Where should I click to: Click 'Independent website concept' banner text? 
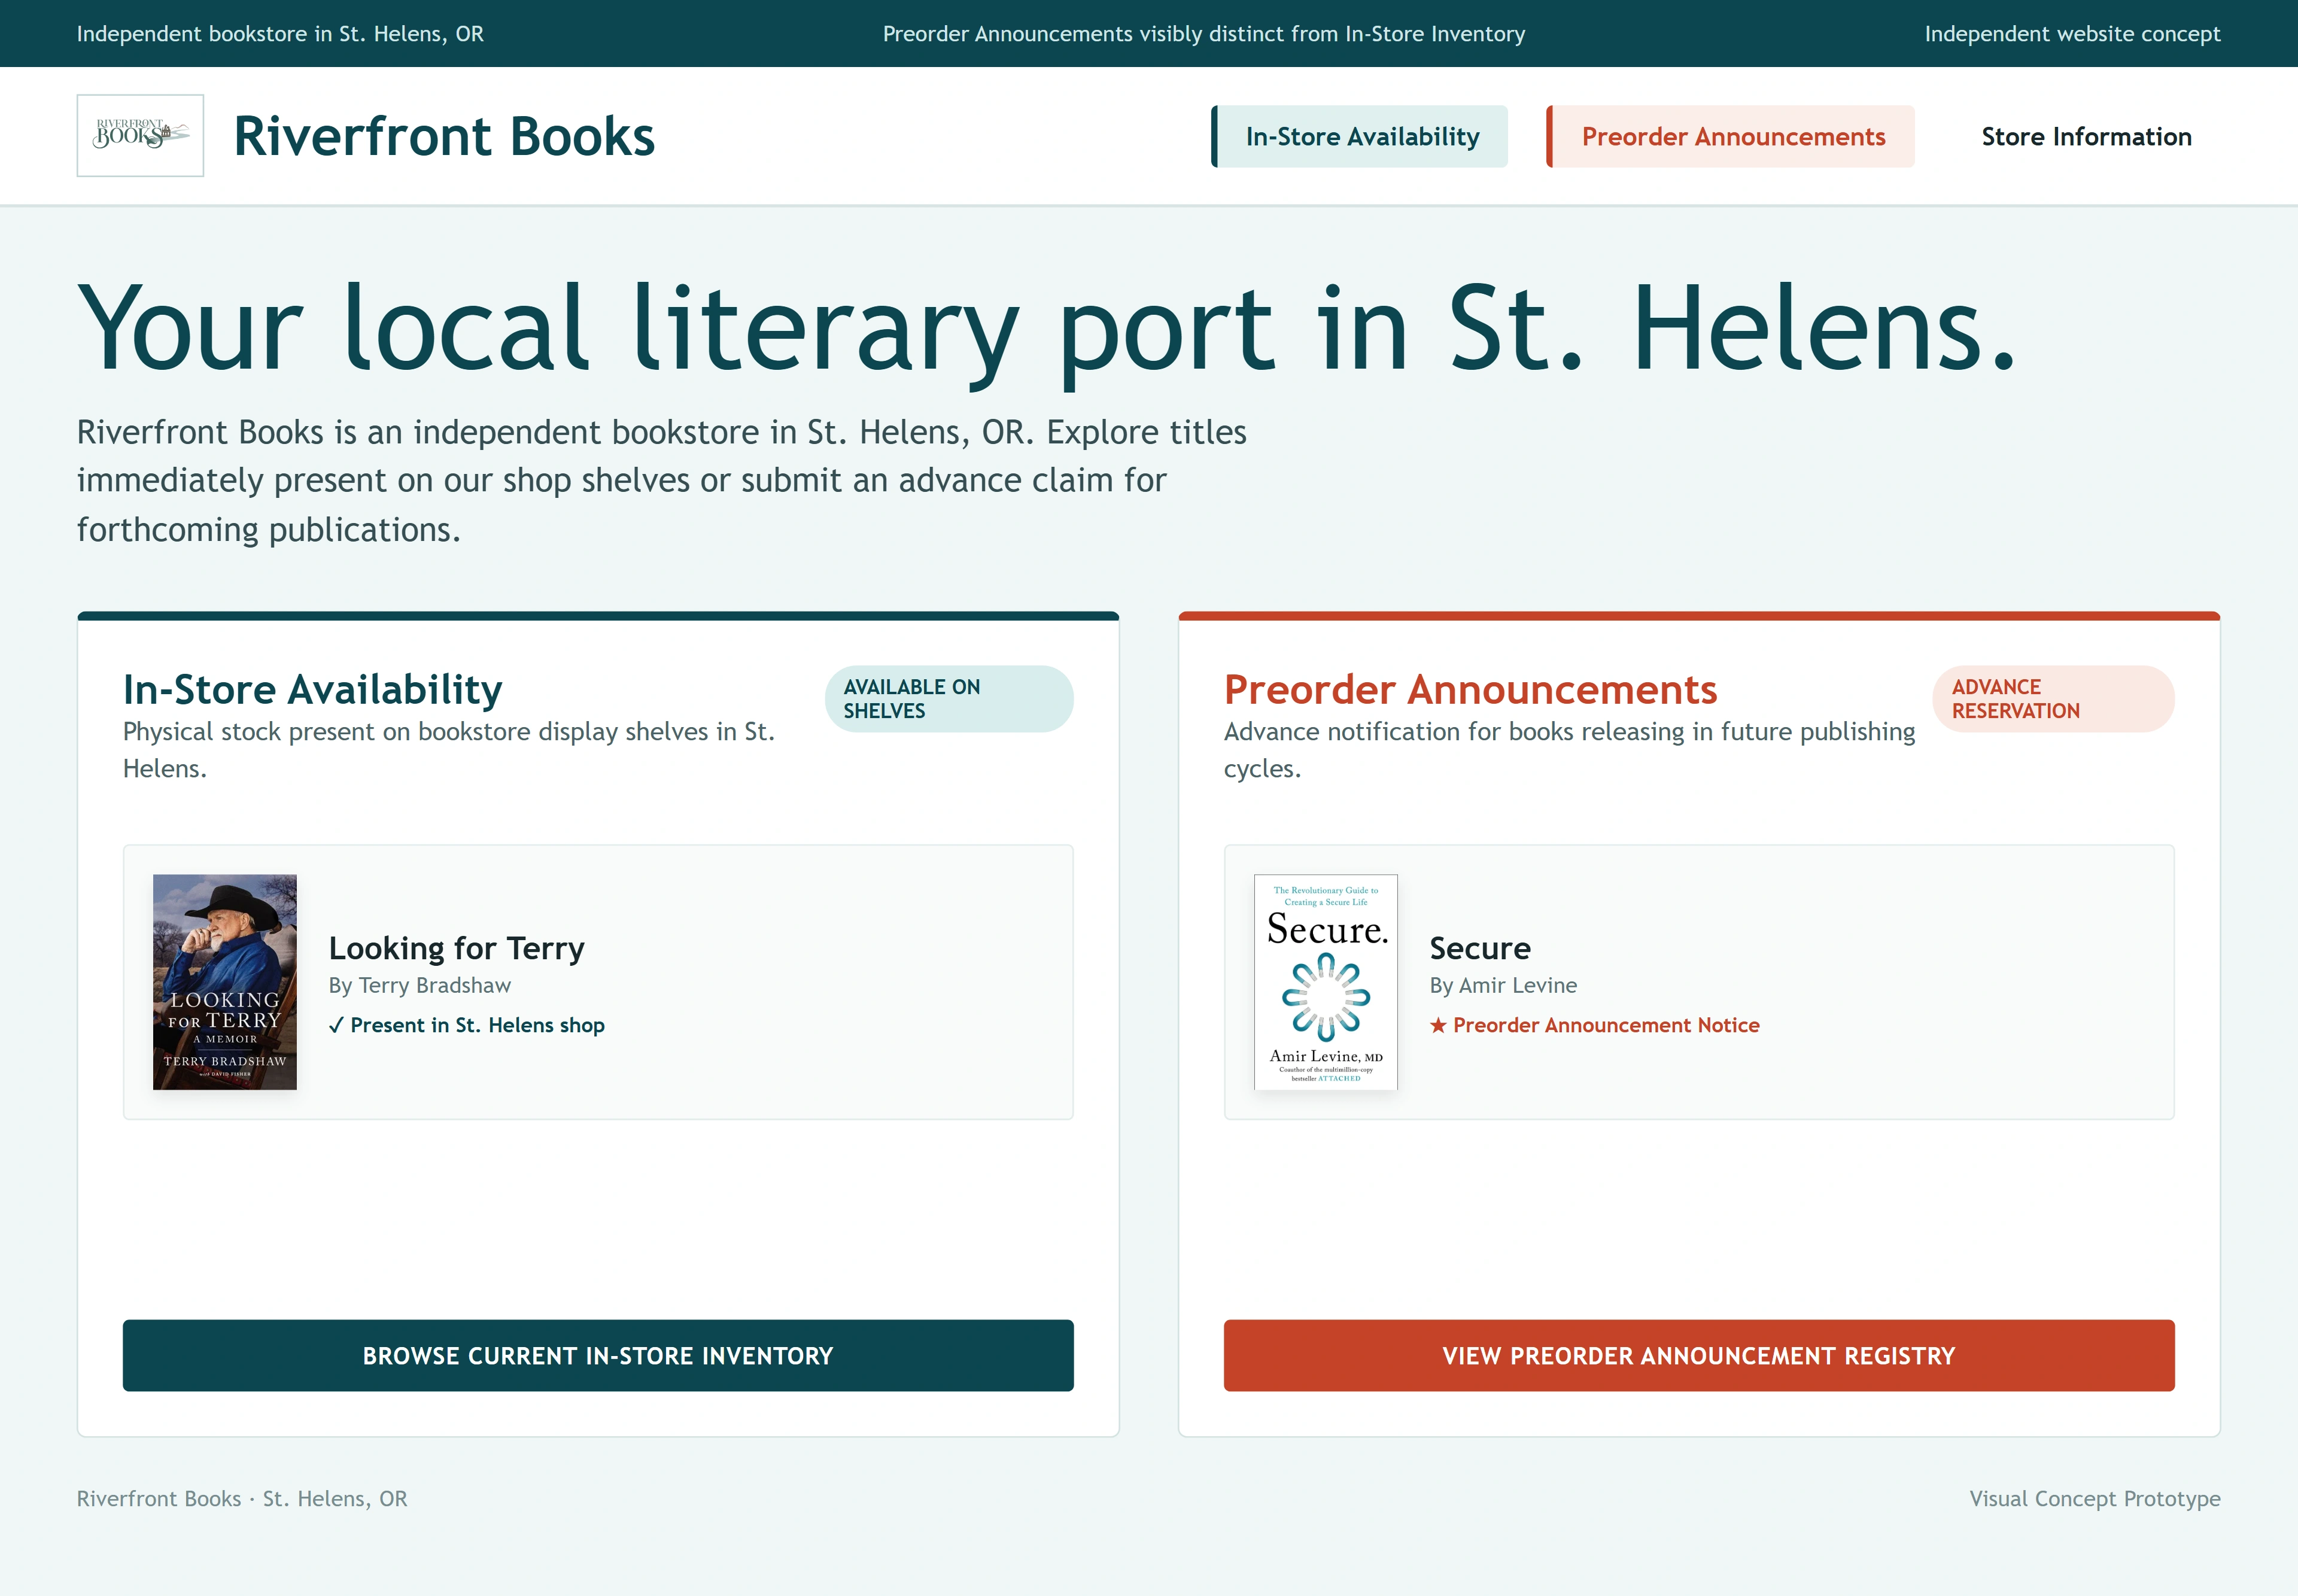[x=2072, y=33]
